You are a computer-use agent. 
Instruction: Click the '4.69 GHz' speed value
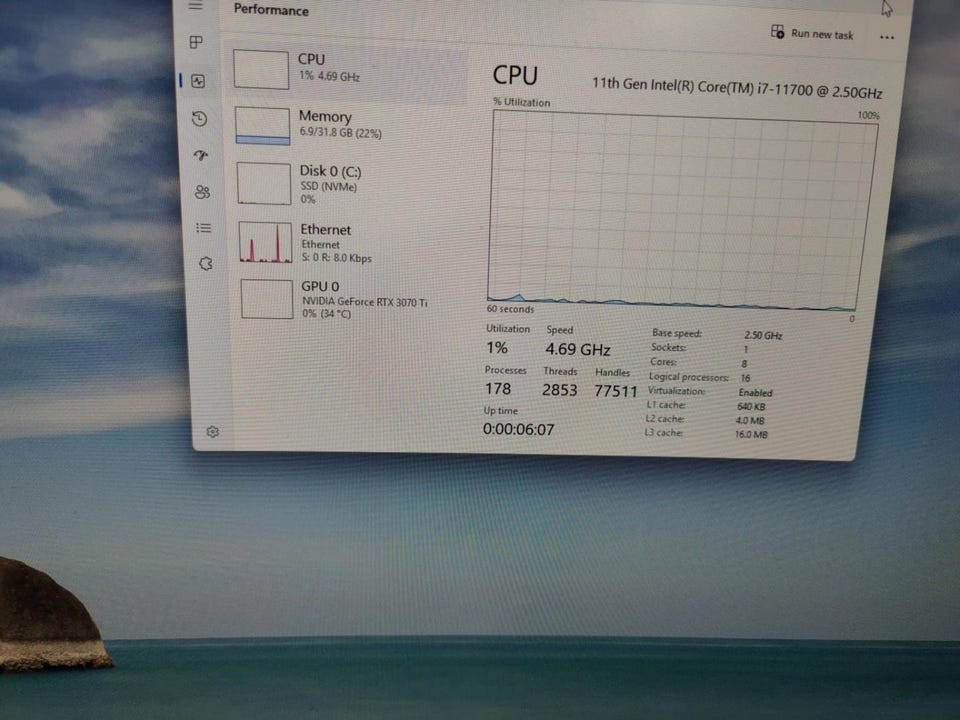pyautogui.click(x=578, y=350)
